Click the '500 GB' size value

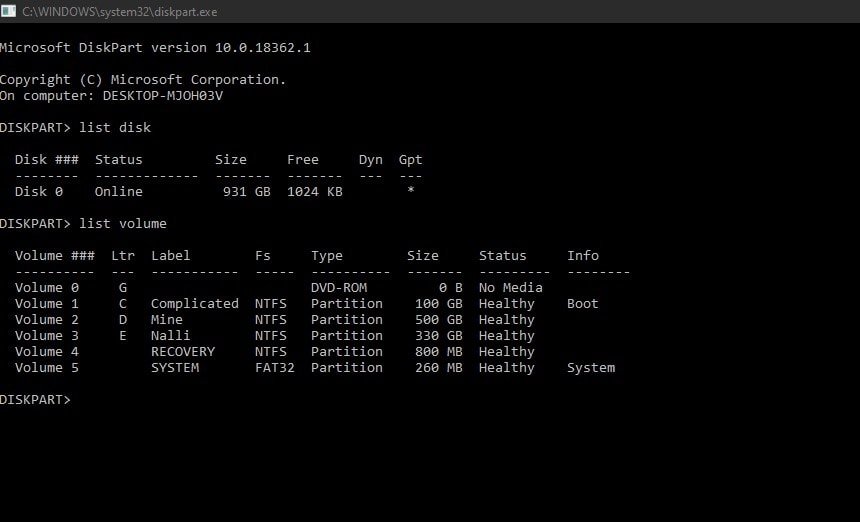(439, 320)
